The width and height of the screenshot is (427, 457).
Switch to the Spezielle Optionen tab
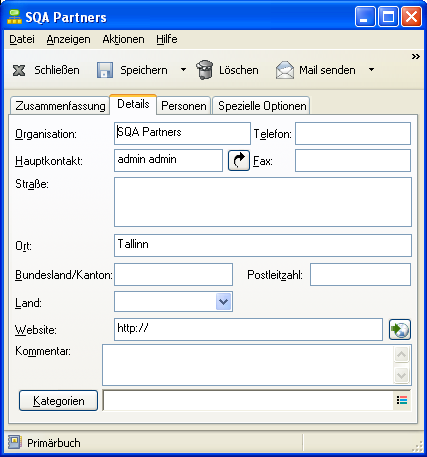click(x=262, y=106)
